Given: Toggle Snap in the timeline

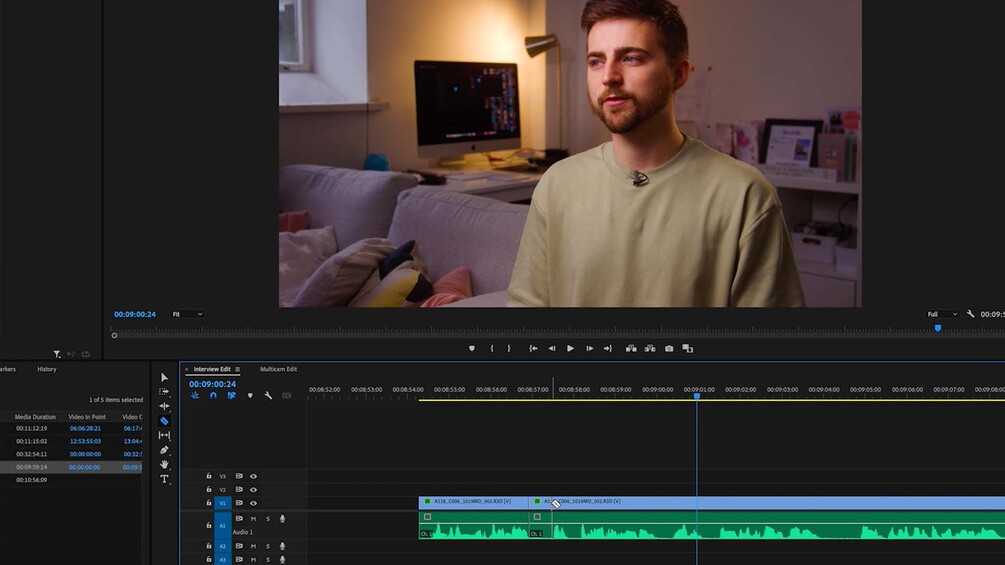Looking at the screenshot, I should 213,396.
